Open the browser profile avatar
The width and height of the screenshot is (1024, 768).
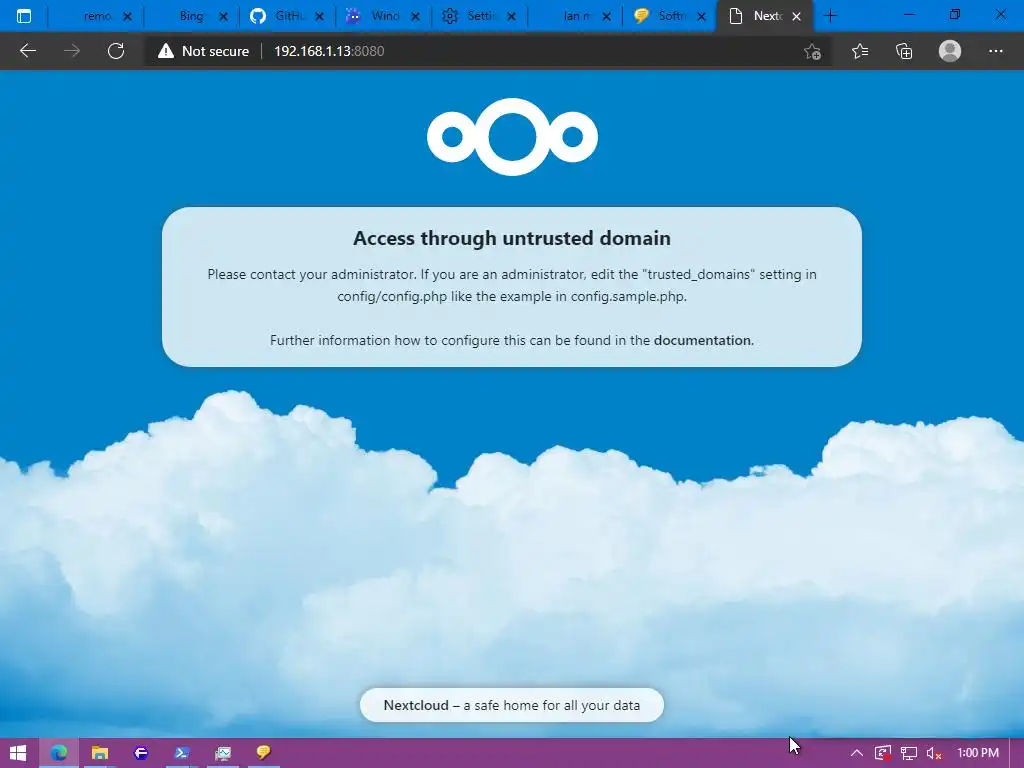click(950, 51)
